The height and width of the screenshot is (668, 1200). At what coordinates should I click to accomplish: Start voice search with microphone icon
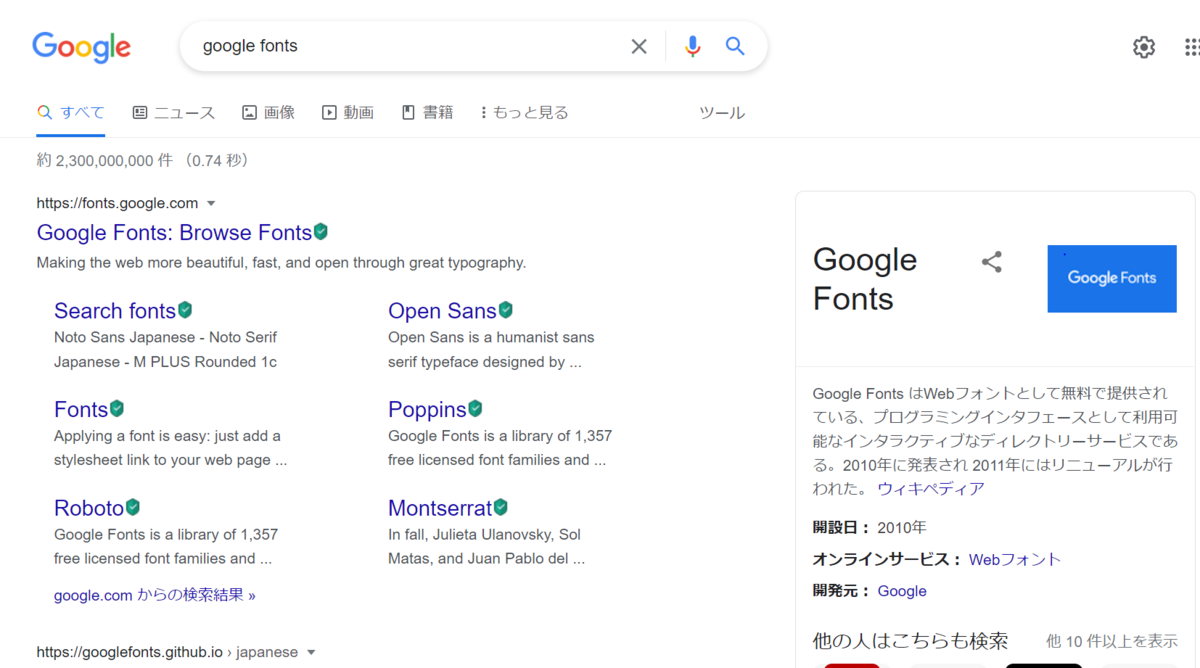[692, 46]
